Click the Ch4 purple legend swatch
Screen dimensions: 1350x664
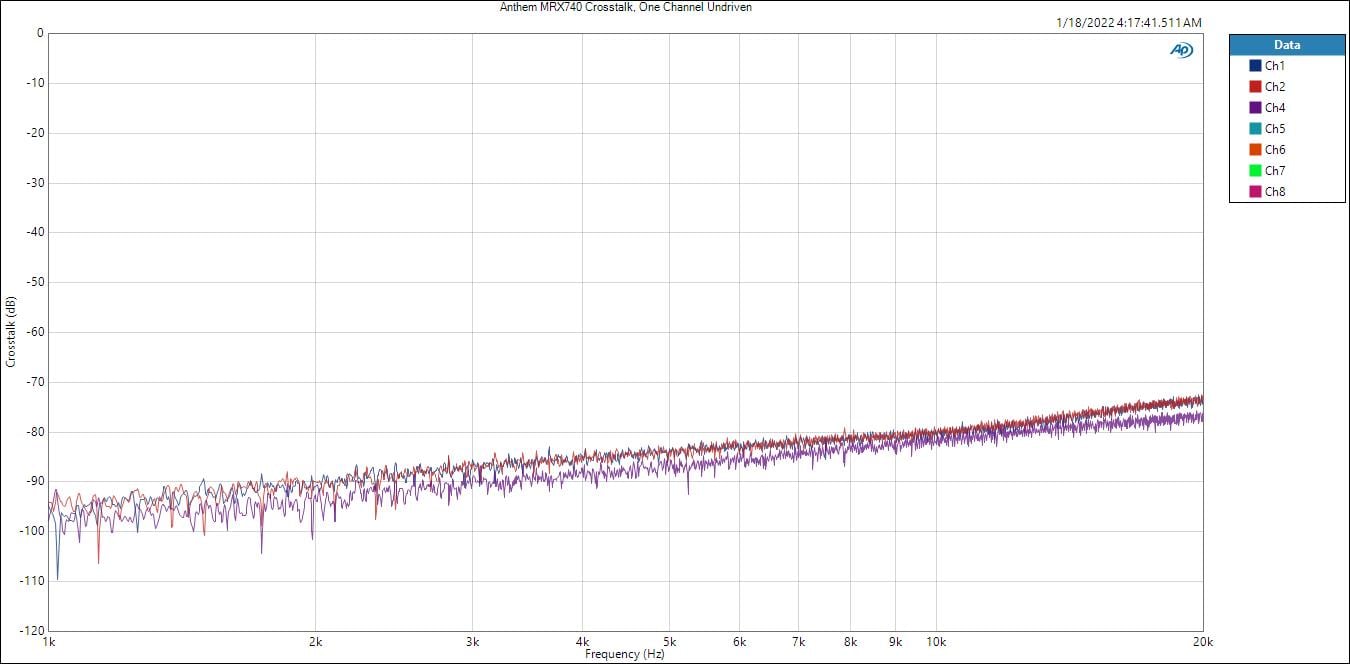[1255, 108]
